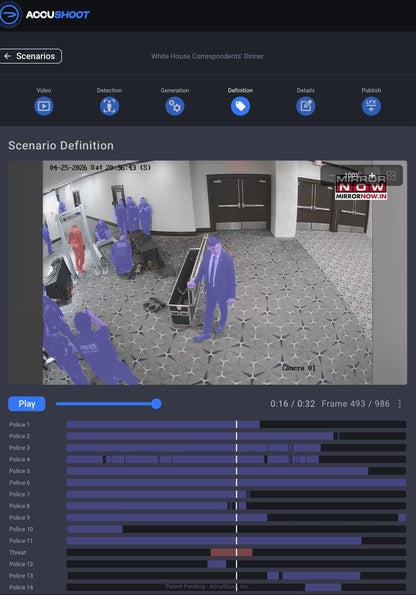This screenshot has width=416, height=595.
Task: Select the Police 6 track label
Action: point(19,483)
